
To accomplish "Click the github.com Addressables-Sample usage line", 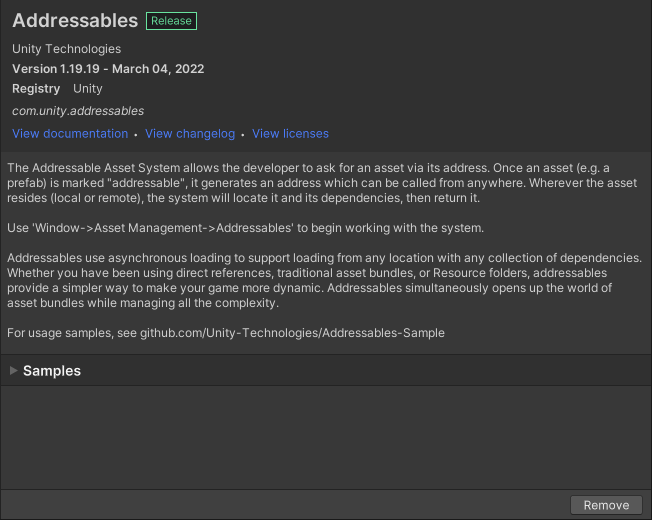I will 225,333.
